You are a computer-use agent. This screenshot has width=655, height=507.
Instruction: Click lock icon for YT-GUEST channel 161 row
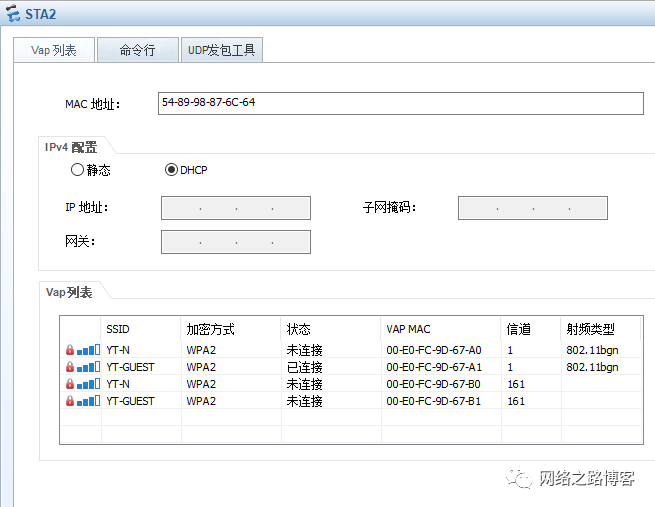pos(70,401)
